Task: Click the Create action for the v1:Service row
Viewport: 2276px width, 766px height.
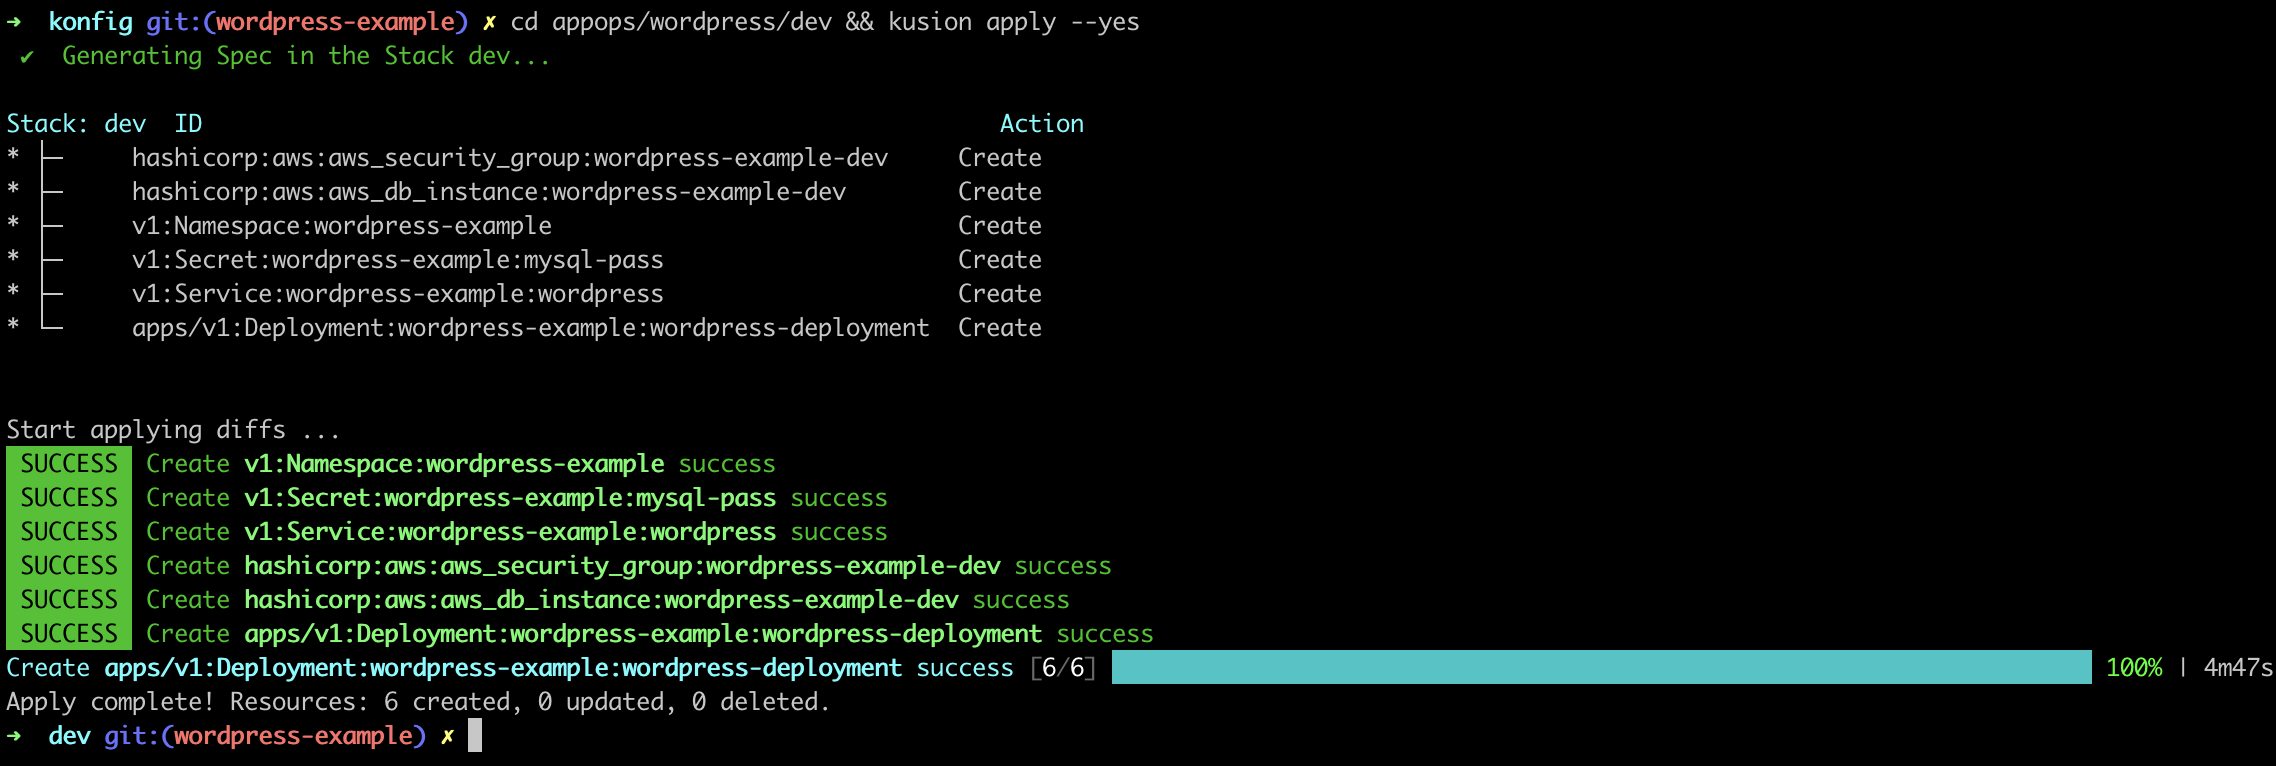Action: tap(999, 294)
